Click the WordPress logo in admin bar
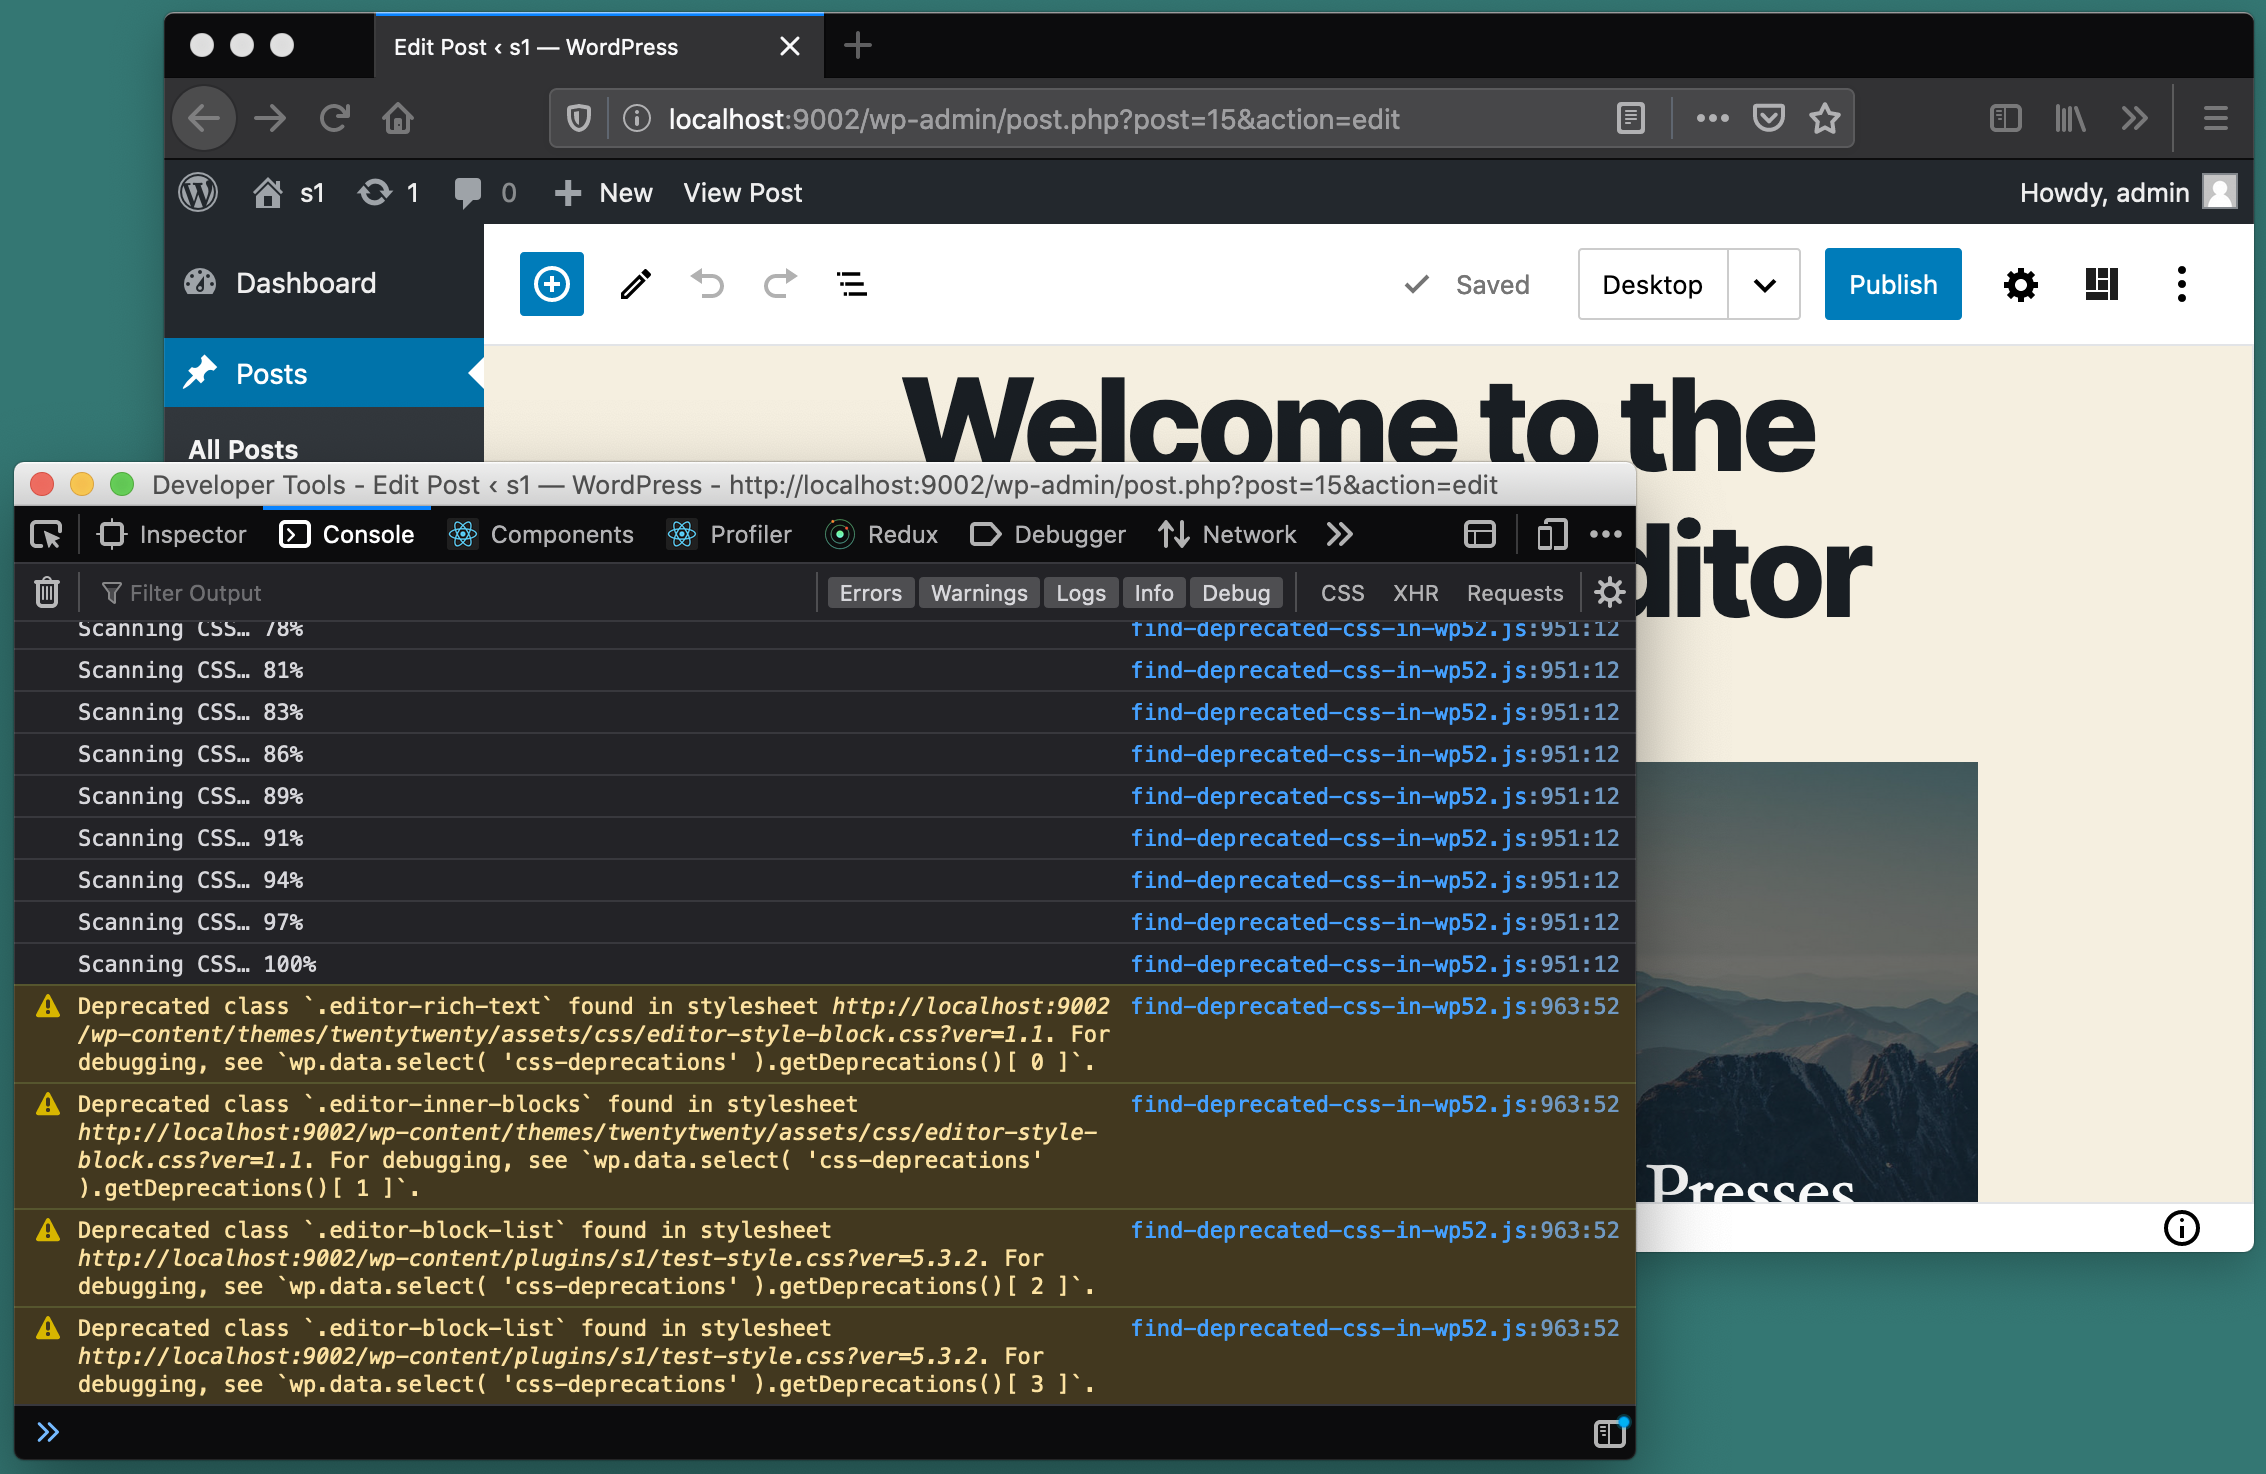Screen dimensions: 2266x1474 click(198, 192)
